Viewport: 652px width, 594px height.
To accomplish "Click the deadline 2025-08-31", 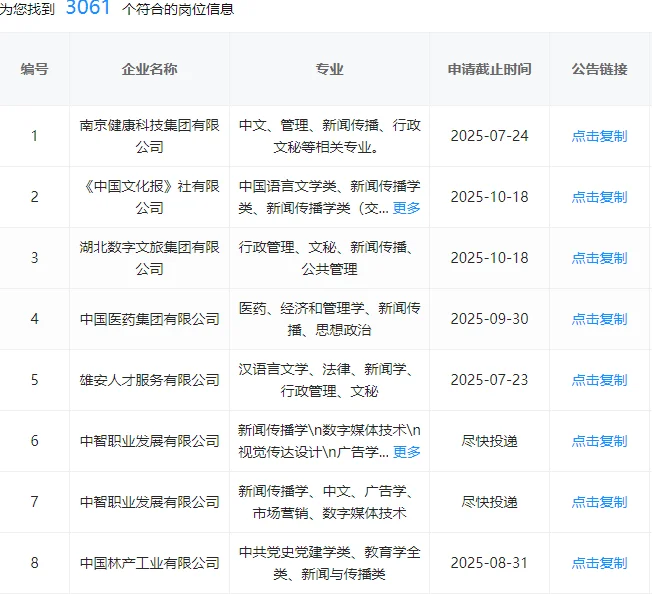I will (x=489, y=563).
